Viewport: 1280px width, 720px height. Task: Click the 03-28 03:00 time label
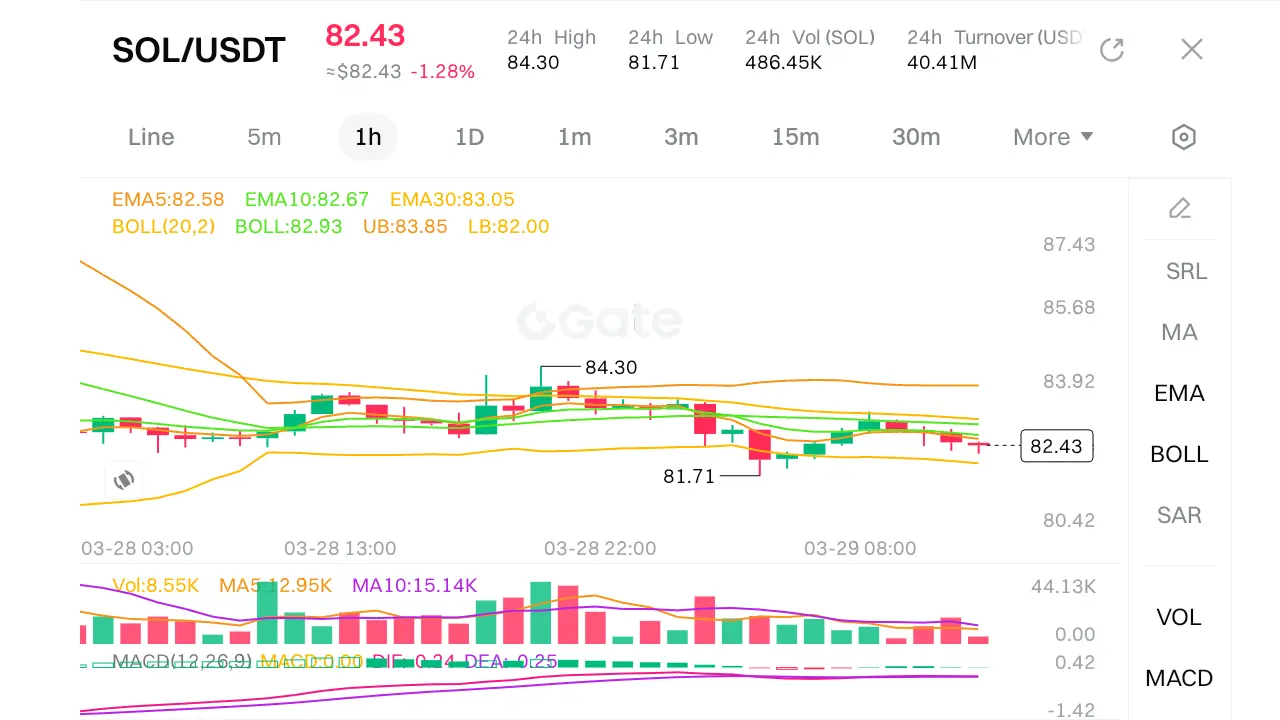pos(137,548)
